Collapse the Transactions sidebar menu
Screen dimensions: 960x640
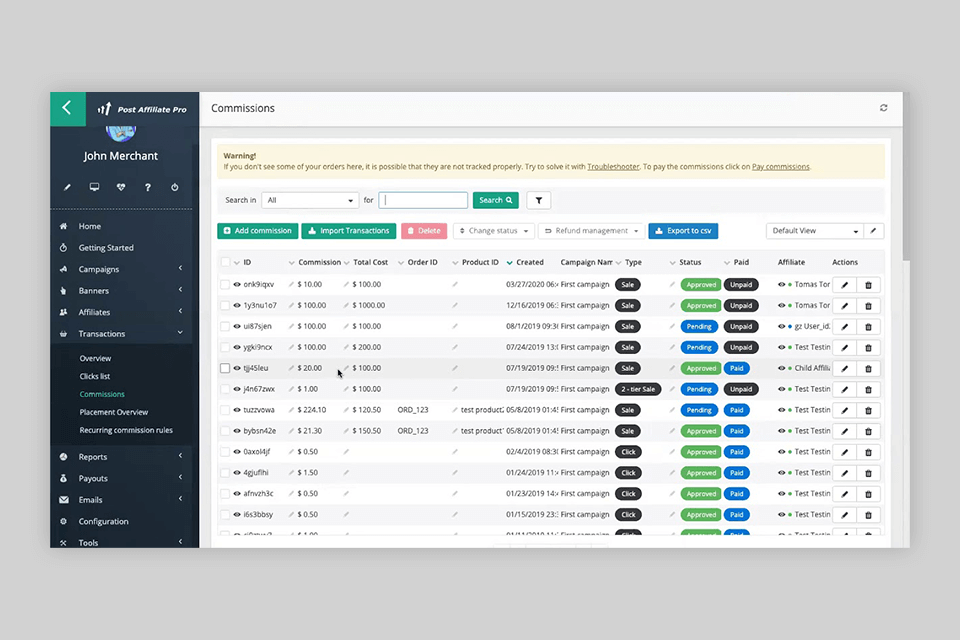(121, 333)
